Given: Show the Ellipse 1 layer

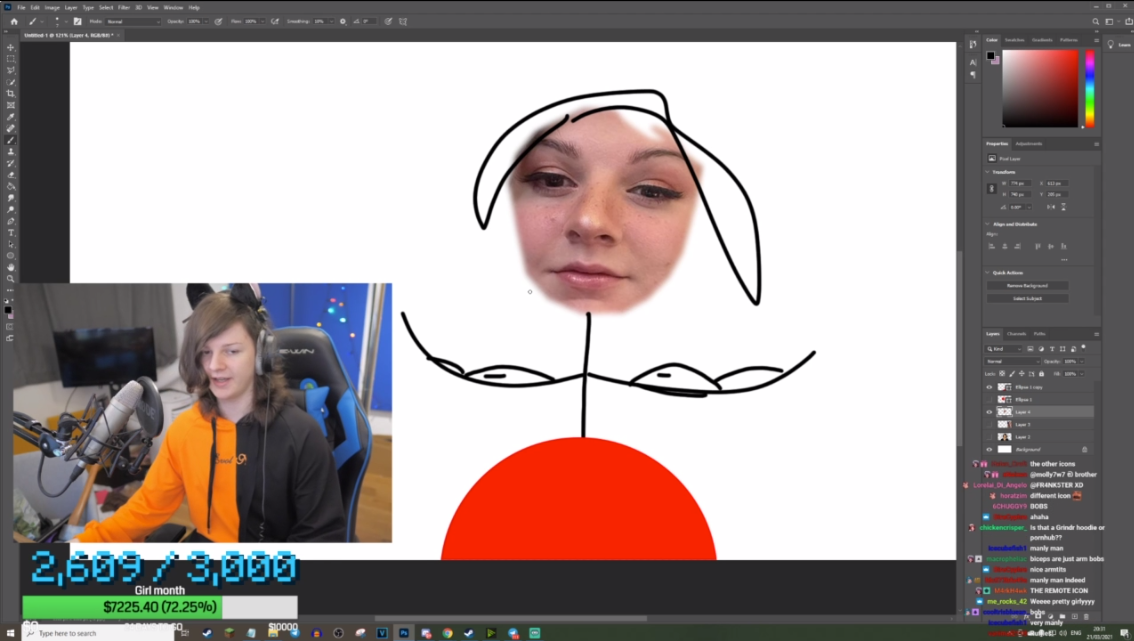Looking at the screenshot, I should [x=989, y=399].
